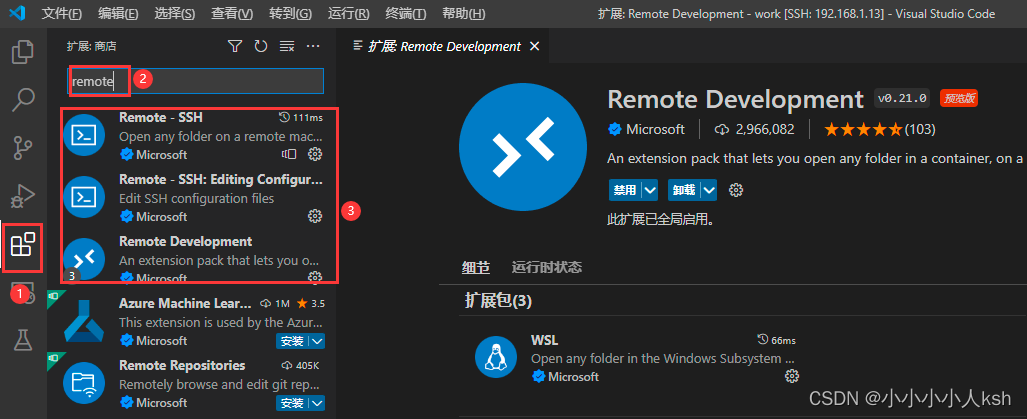
Task: Open the Testing flask icon view
Action: [24, 340]
